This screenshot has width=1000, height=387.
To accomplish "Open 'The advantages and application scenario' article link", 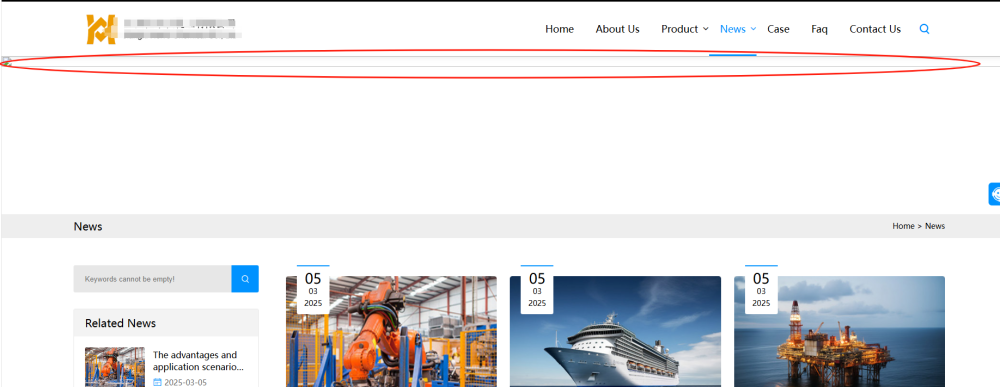I will point(198,361).
